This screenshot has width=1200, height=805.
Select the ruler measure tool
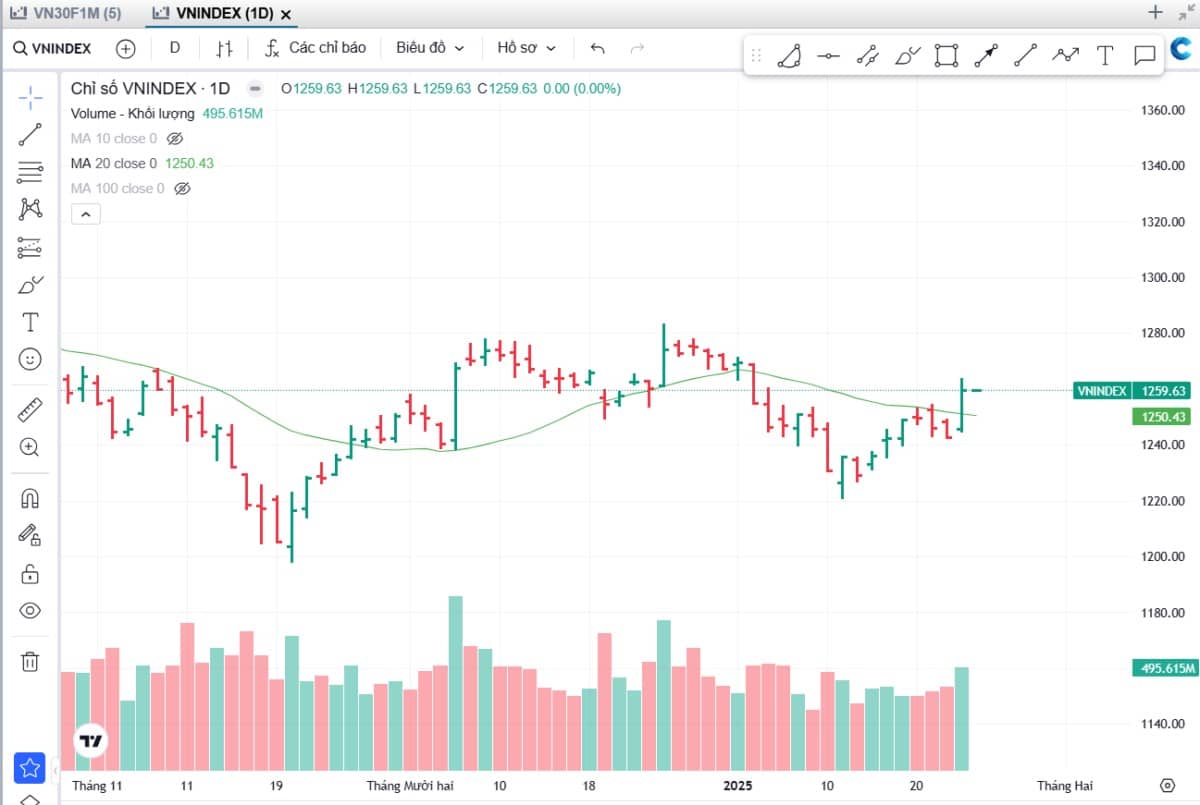30,410
